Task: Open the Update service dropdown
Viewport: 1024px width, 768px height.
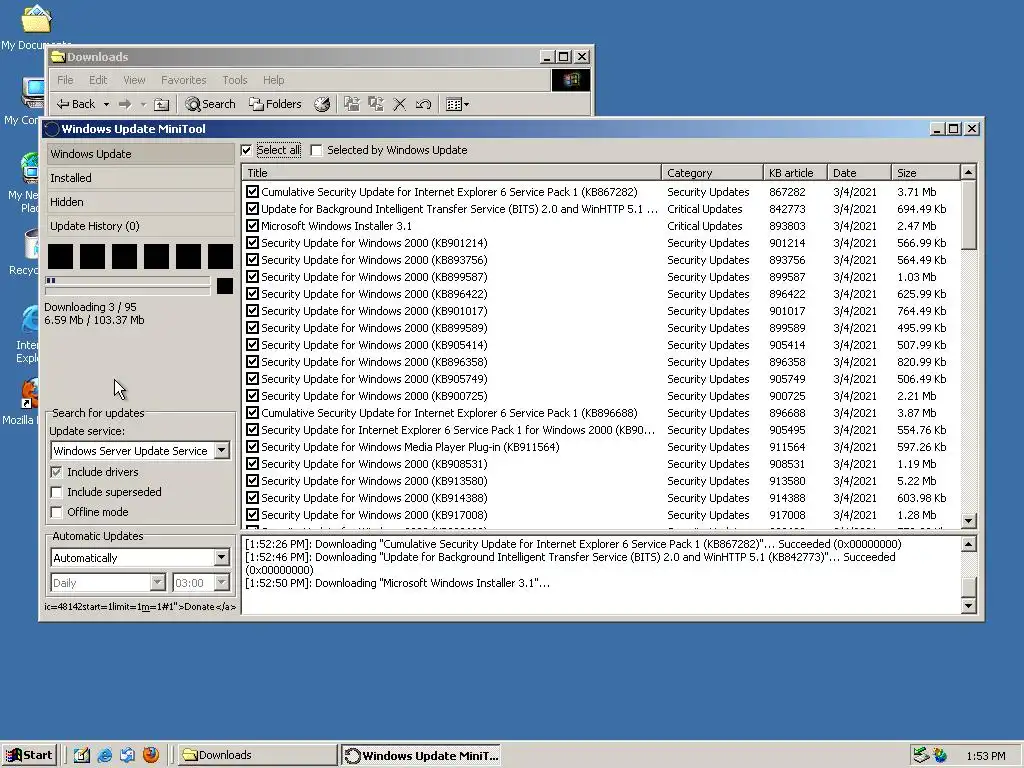Action: coord(222,451)
